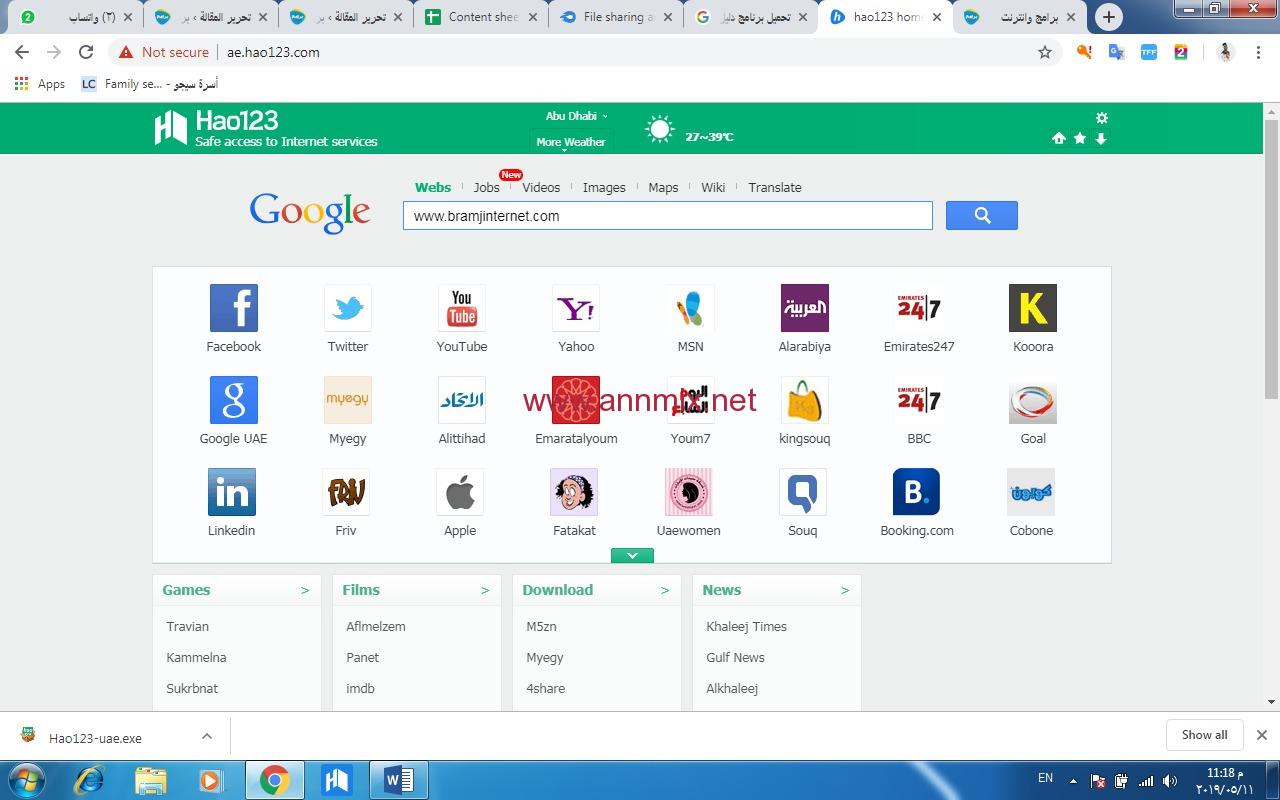The height and width of the screenshot is (800, 1280).
Task: Select the Jobs search tab
Action: tap(487, 187)
